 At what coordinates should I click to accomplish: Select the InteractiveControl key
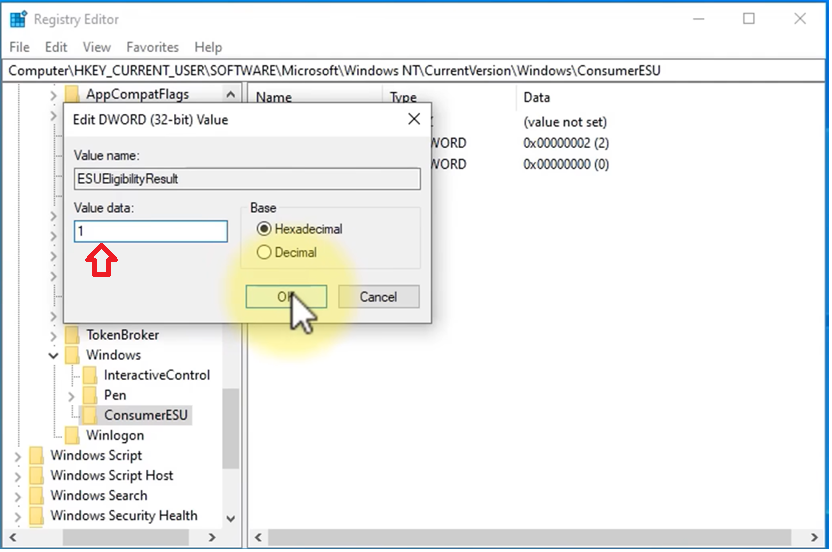(x=157, y=375)
